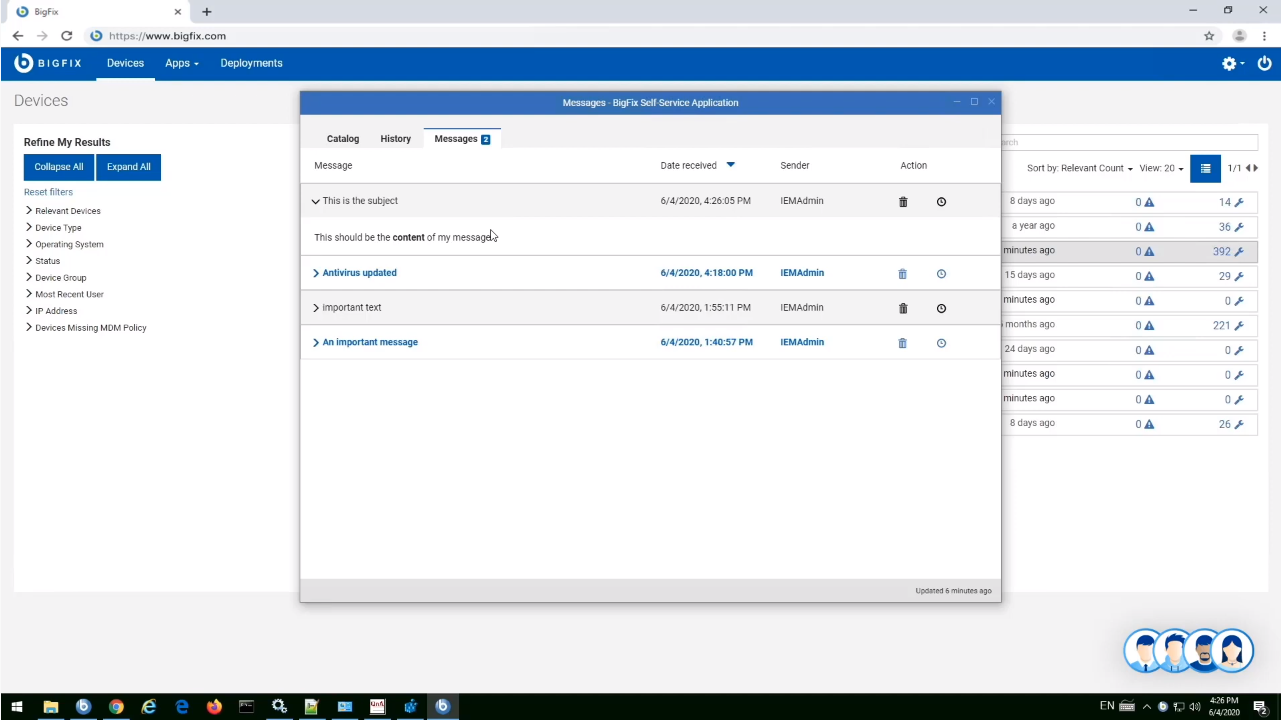
Task: Expand the 'Antivirus updated' message
Action: pyautogui.click(x=316, y=273)
